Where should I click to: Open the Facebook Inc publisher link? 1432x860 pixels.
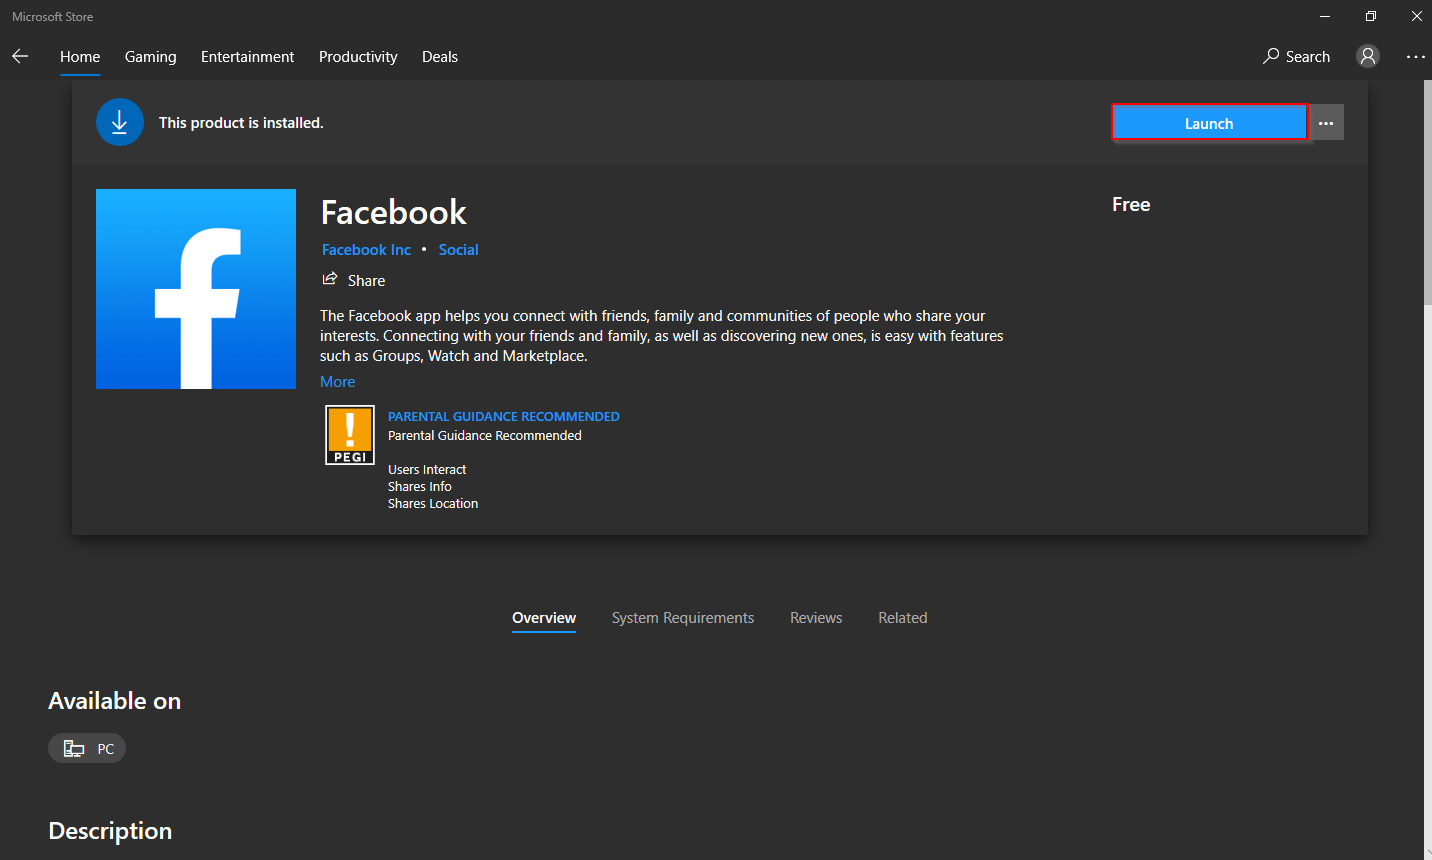pos(366,250)
